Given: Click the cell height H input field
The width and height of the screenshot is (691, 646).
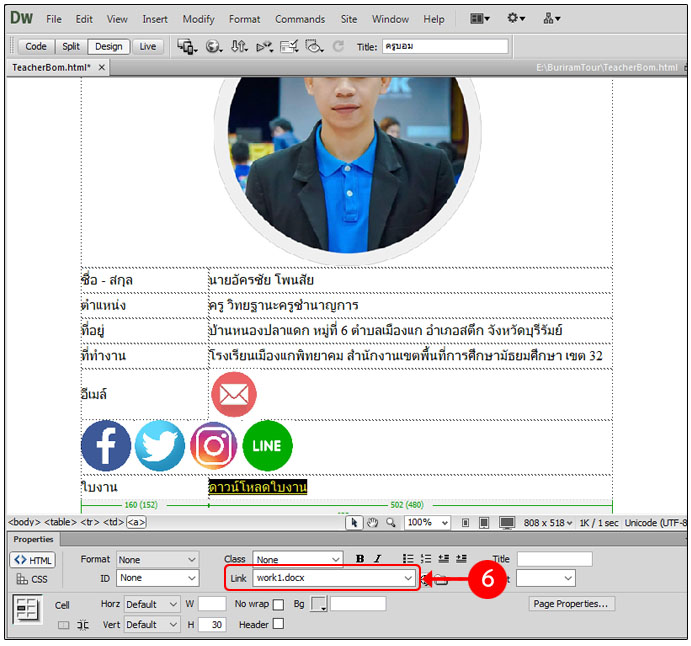Looking at the screenshot, I should [x=211, y=624].
